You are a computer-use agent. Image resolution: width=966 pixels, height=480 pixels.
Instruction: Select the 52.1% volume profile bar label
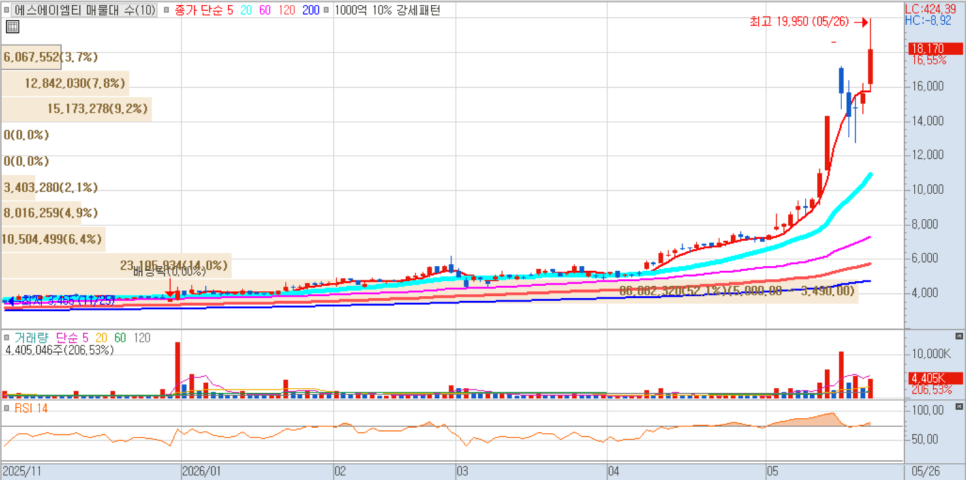pyautogui.click(x=737, y=290)
